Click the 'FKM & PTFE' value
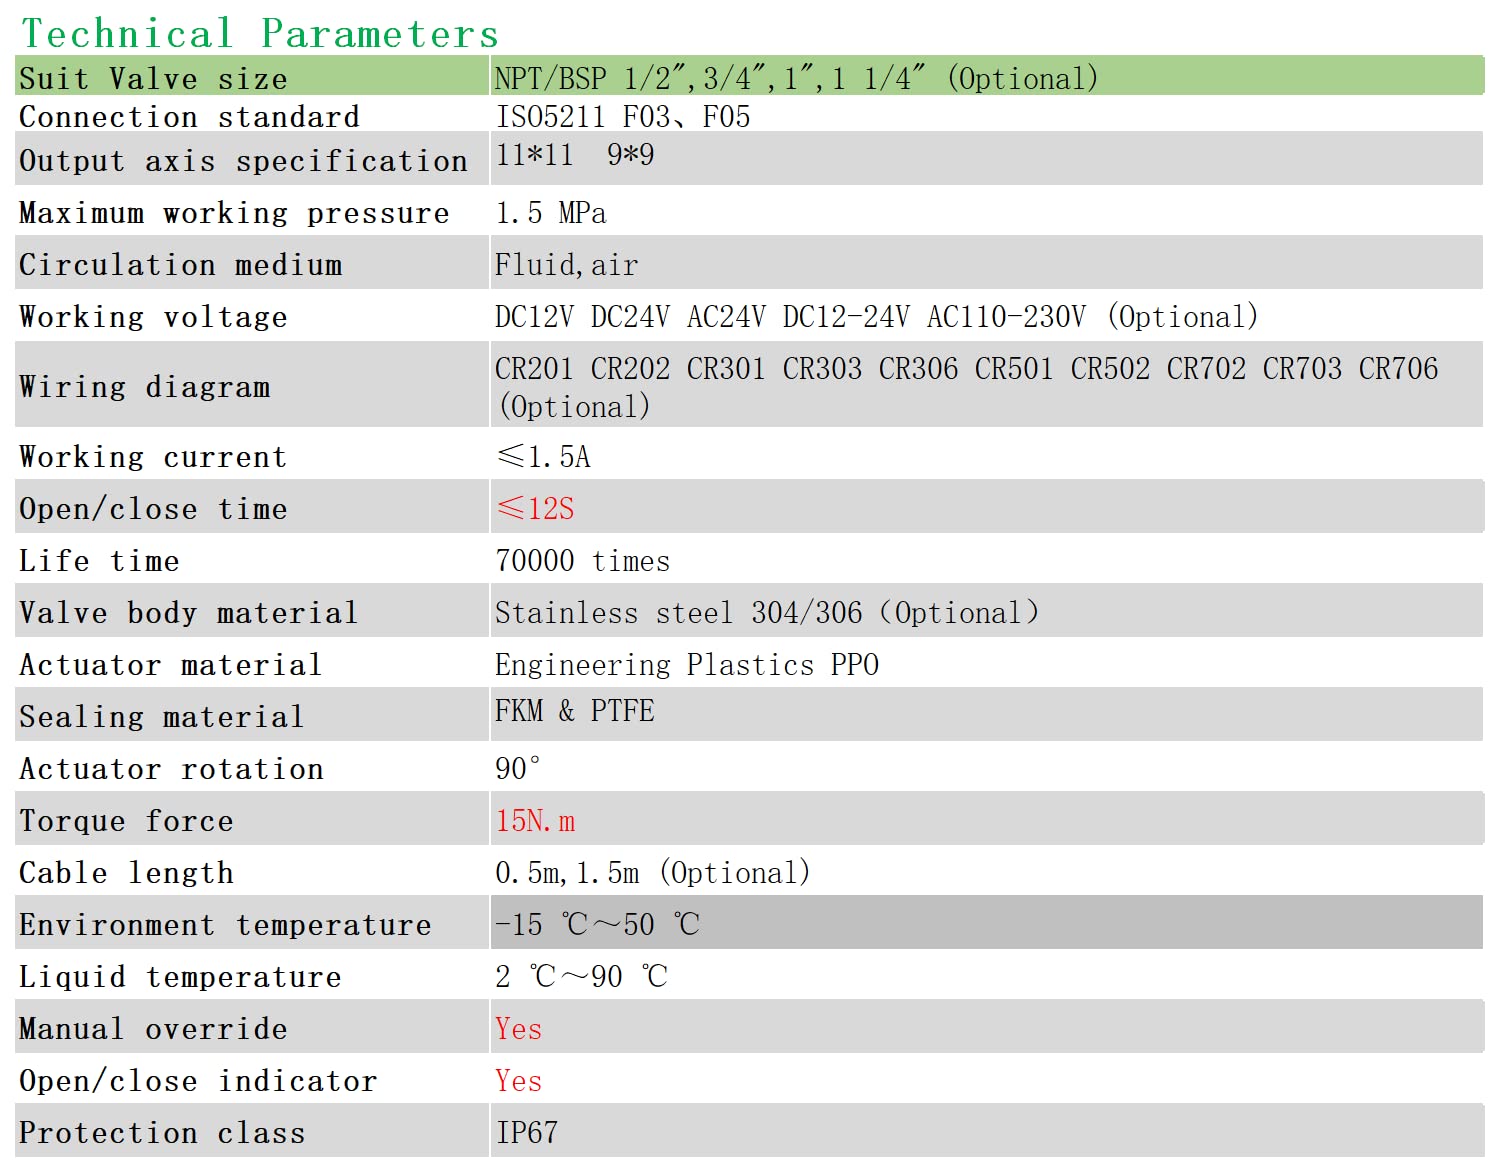Screen dimensions: 1500x1172 click(575, 711)
